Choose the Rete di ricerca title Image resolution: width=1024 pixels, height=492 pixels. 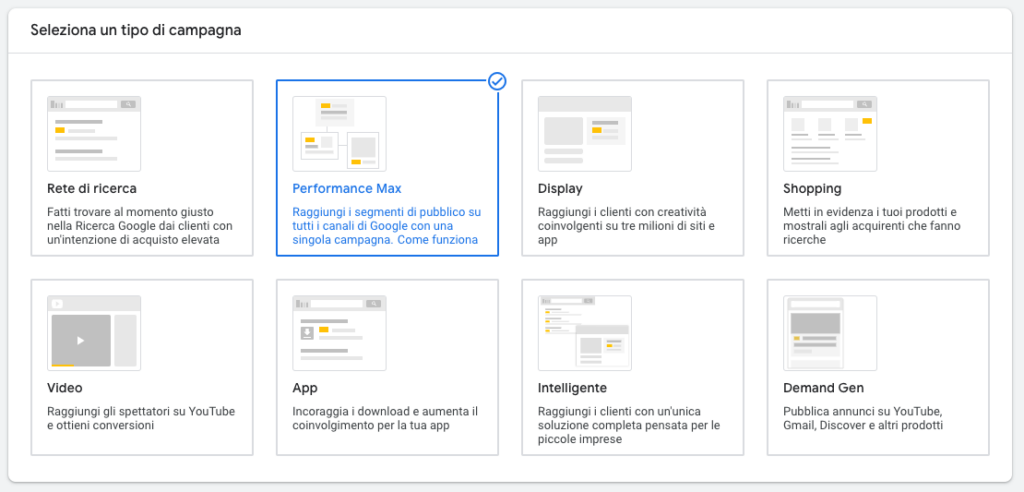(x=92, y=189)
